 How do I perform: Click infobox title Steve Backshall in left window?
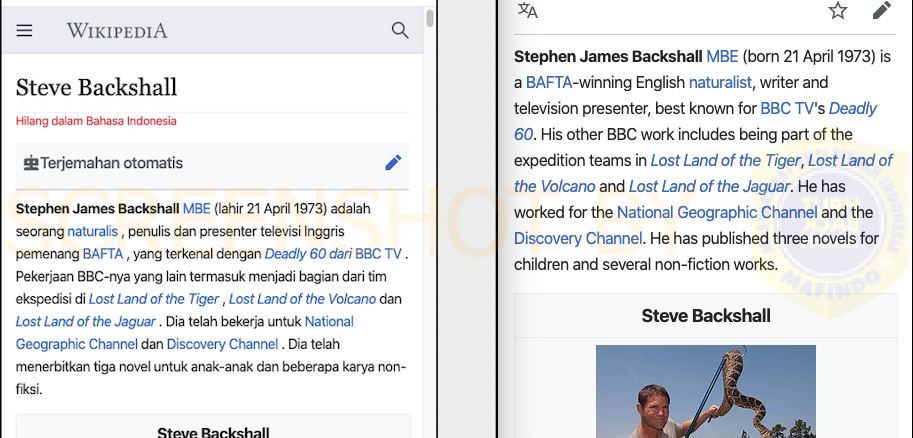213,432
